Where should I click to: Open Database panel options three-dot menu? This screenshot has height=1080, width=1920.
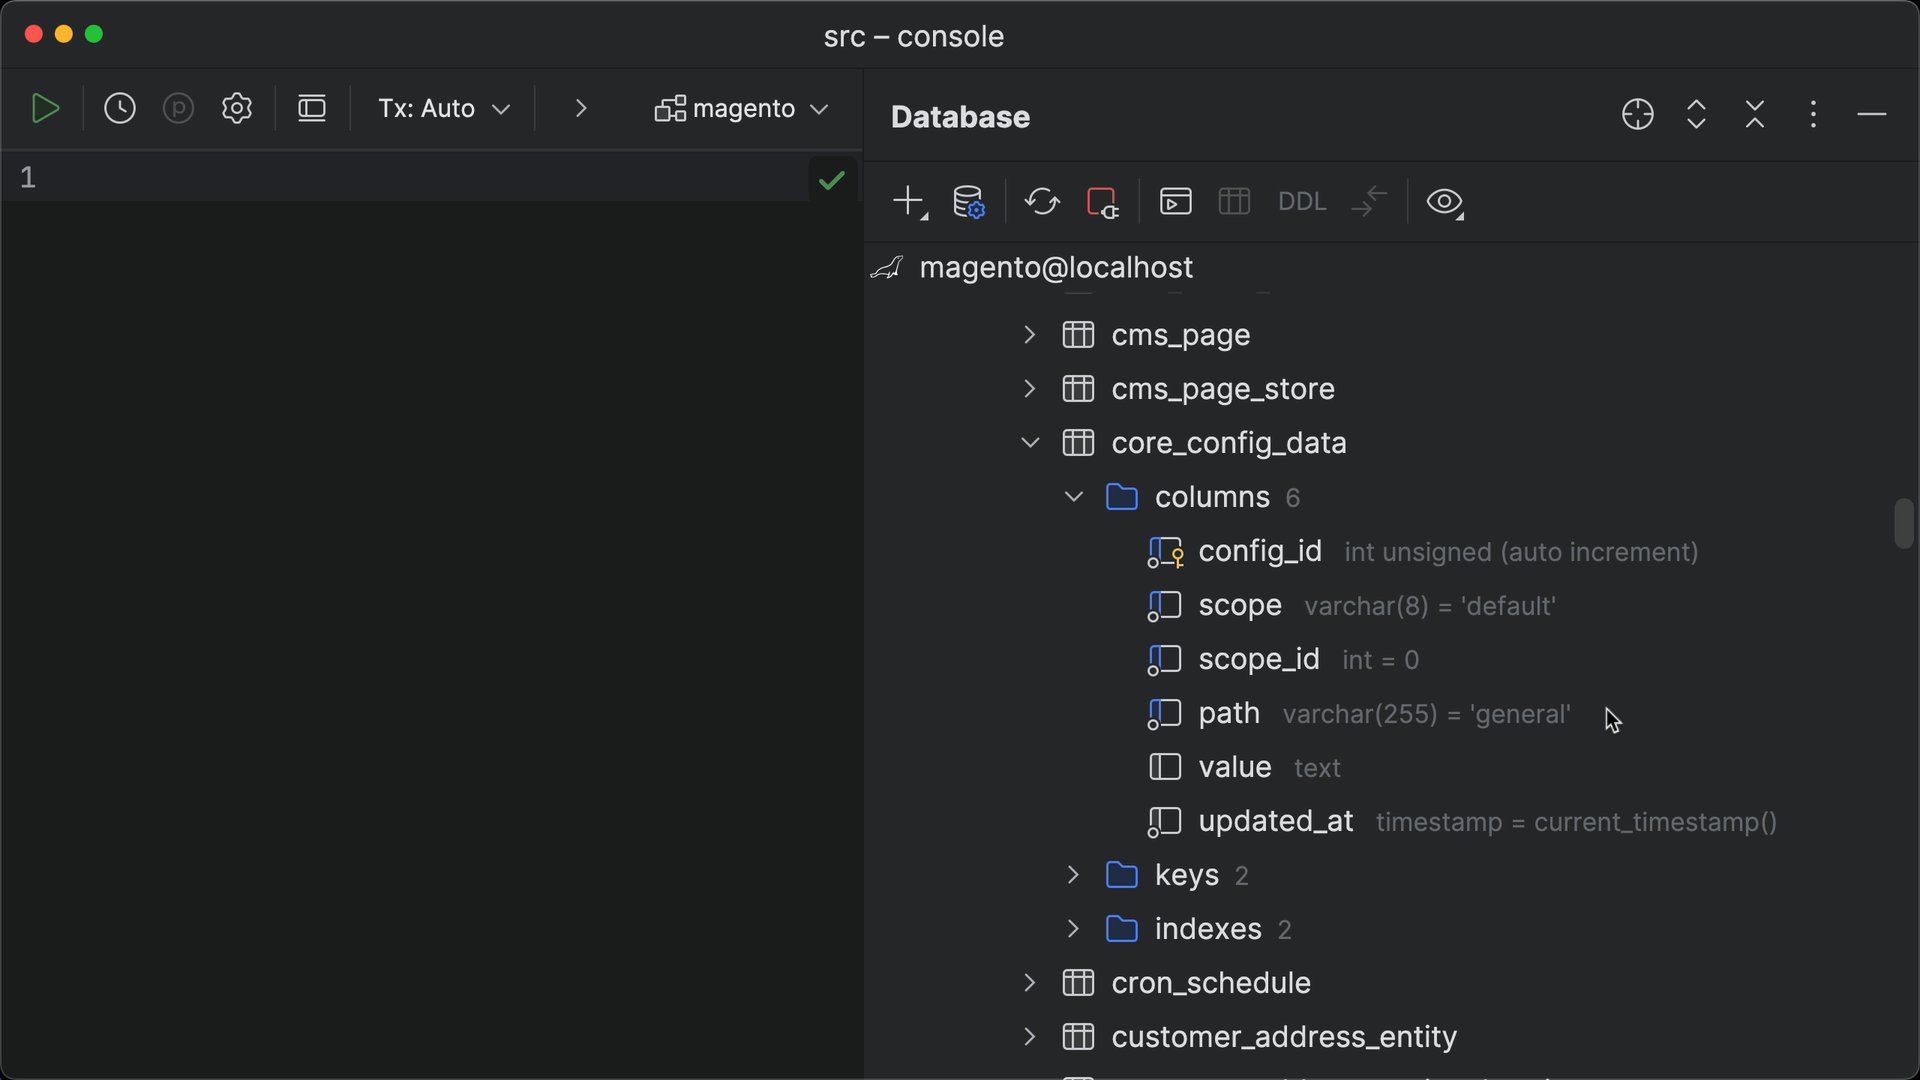pos(1813,115)
